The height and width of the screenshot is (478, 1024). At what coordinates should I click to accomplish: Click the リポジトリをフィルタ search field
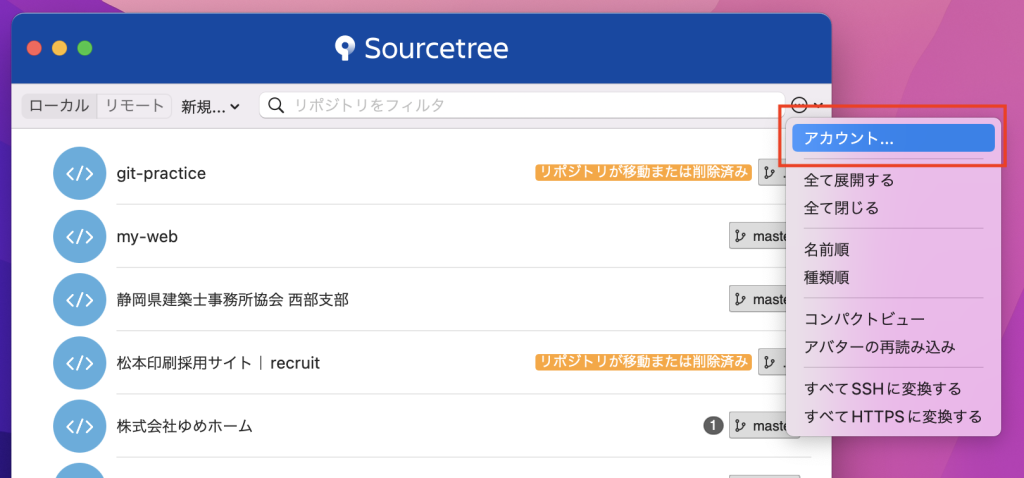pyautogui.click(x=522, y=105)
